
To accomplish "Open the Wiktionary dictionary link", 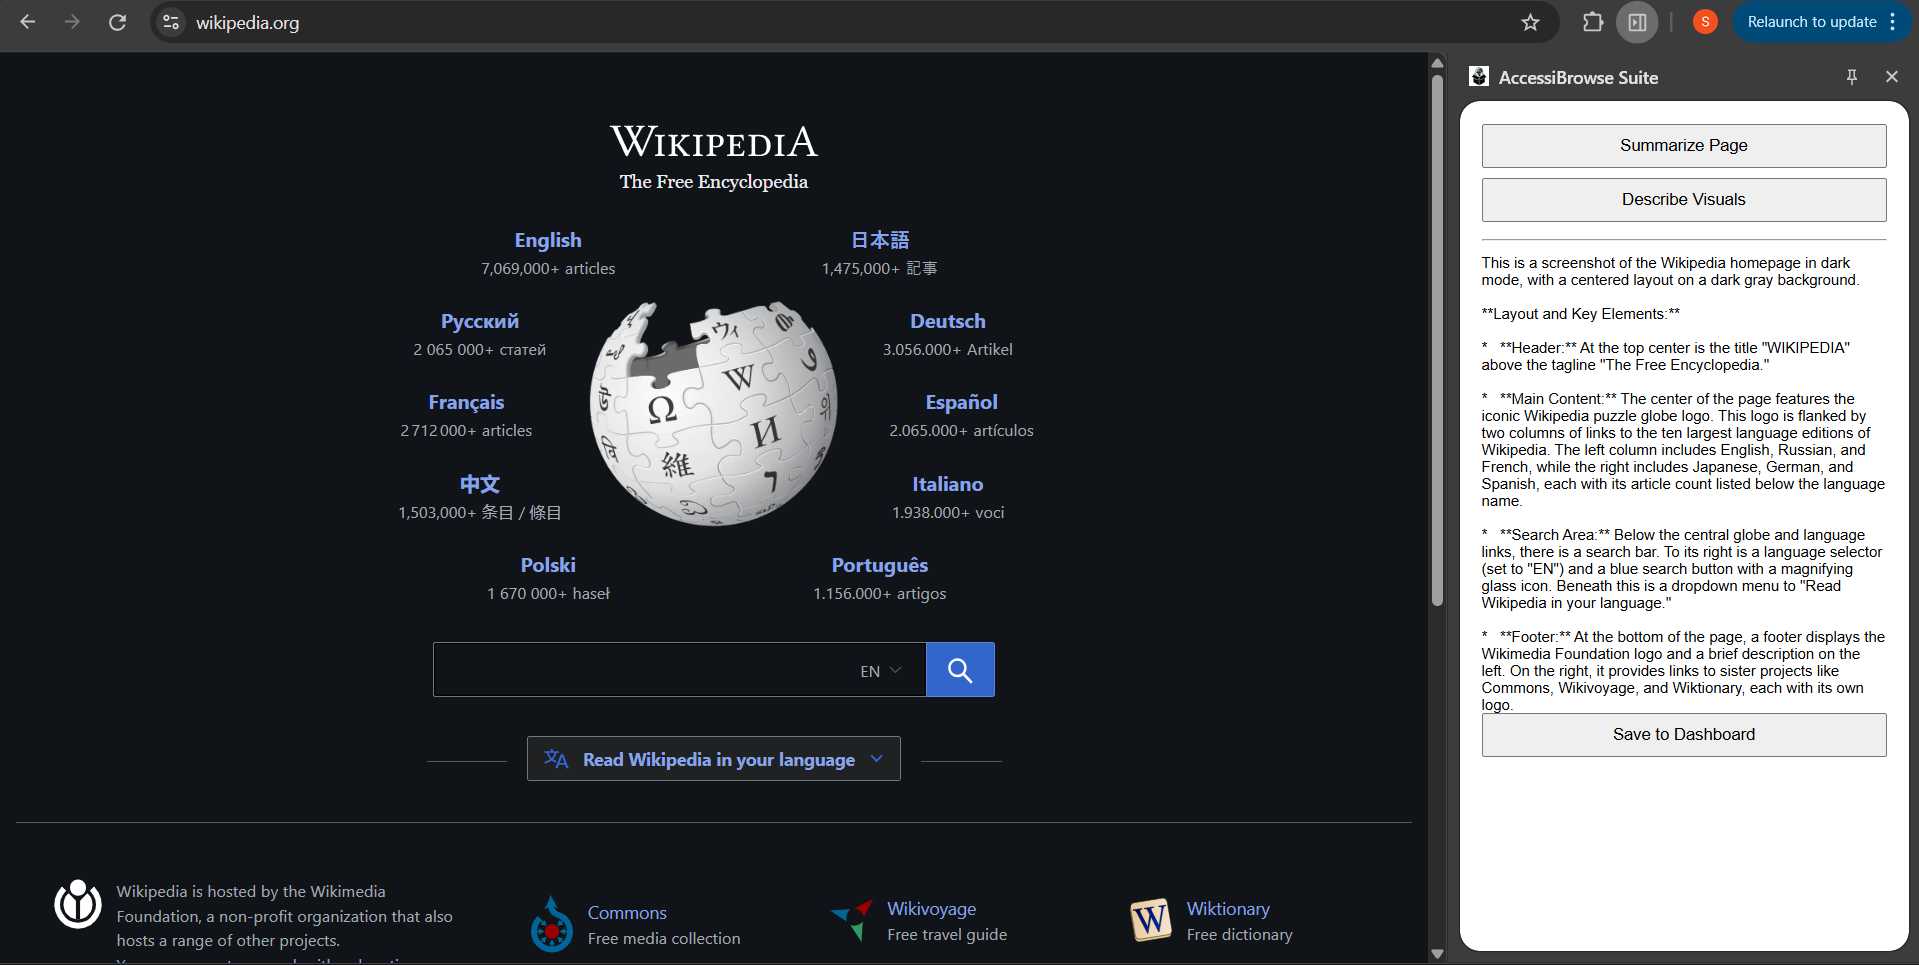I will tap(1228, 909).
